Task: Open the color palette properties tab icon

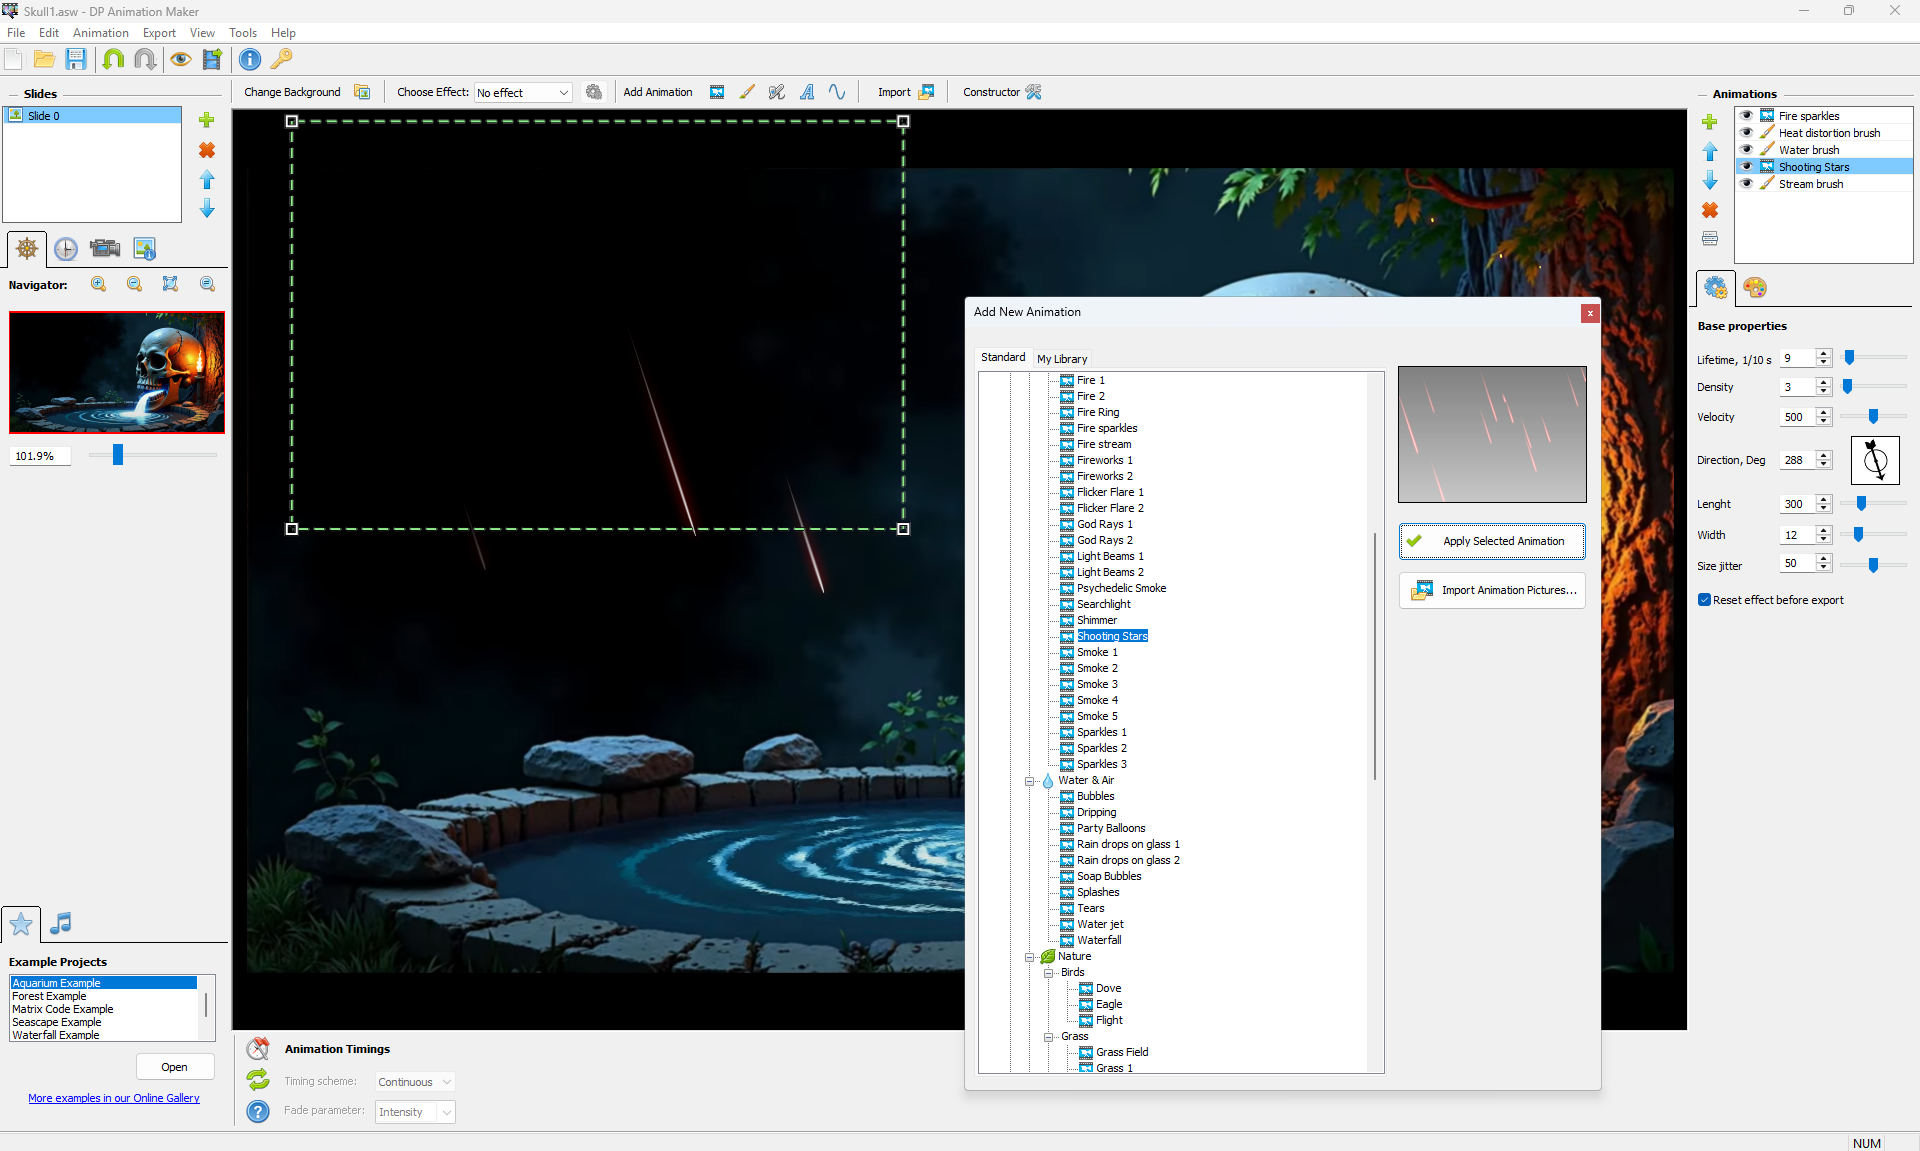Action: (1754, 288)
